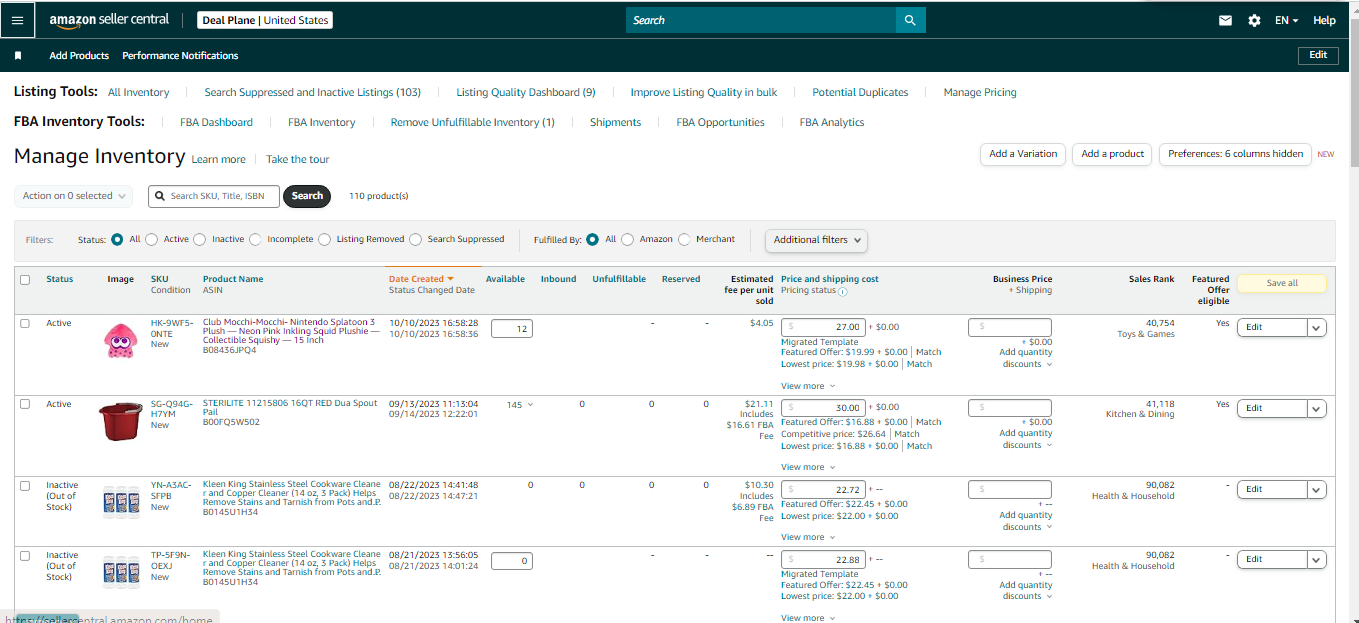Click the red Sterilite pail image
The image size is (1359, 623).
pos(120,421)
